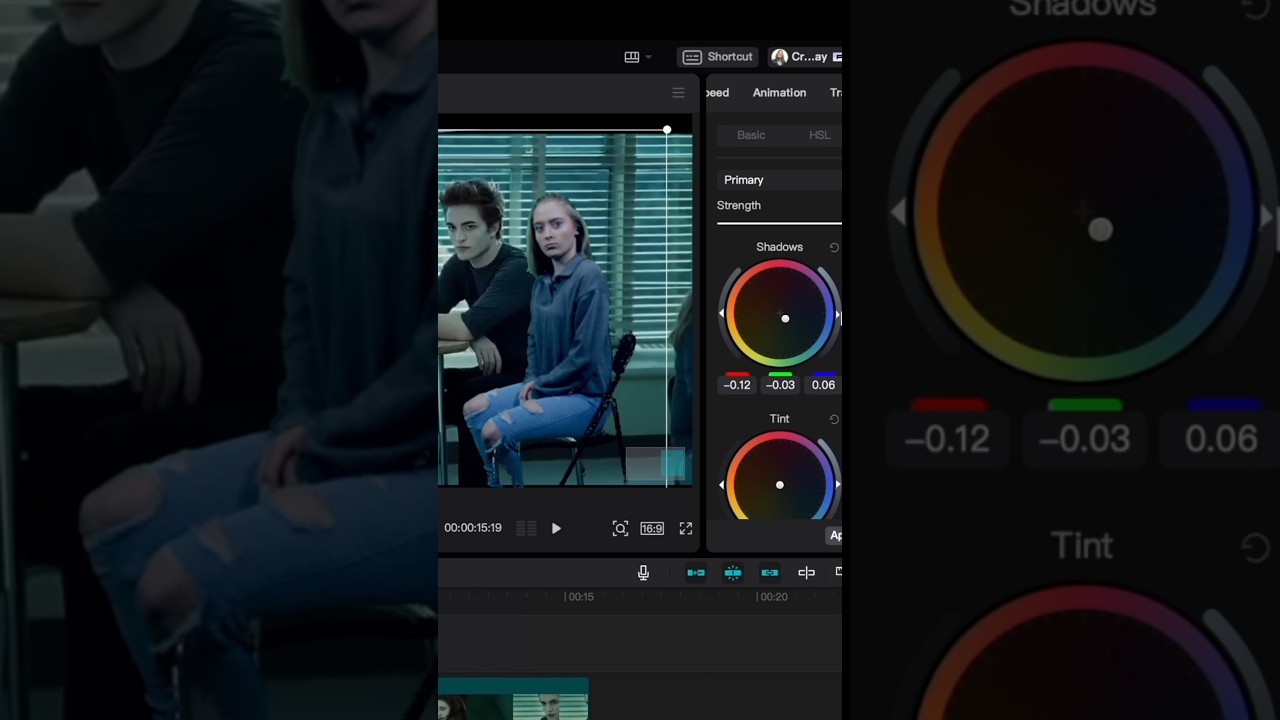Toggle clip linkage on timeline

pyautogui.click(x=770, y=572)
